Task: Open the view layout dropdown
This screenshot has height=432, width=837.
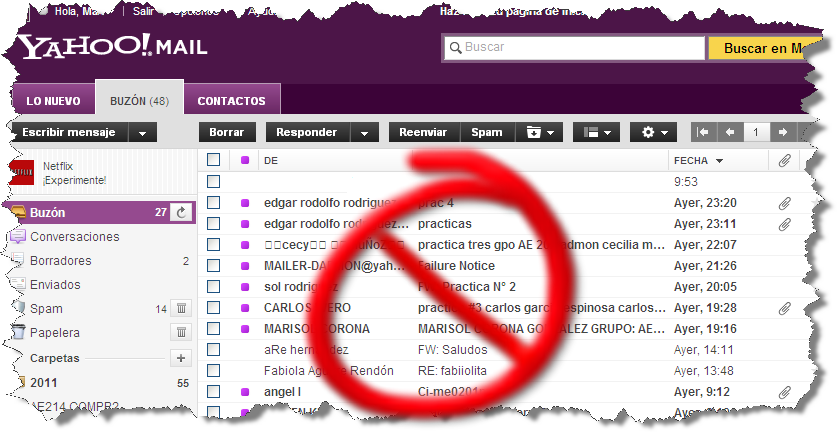Action: point(596,132)
